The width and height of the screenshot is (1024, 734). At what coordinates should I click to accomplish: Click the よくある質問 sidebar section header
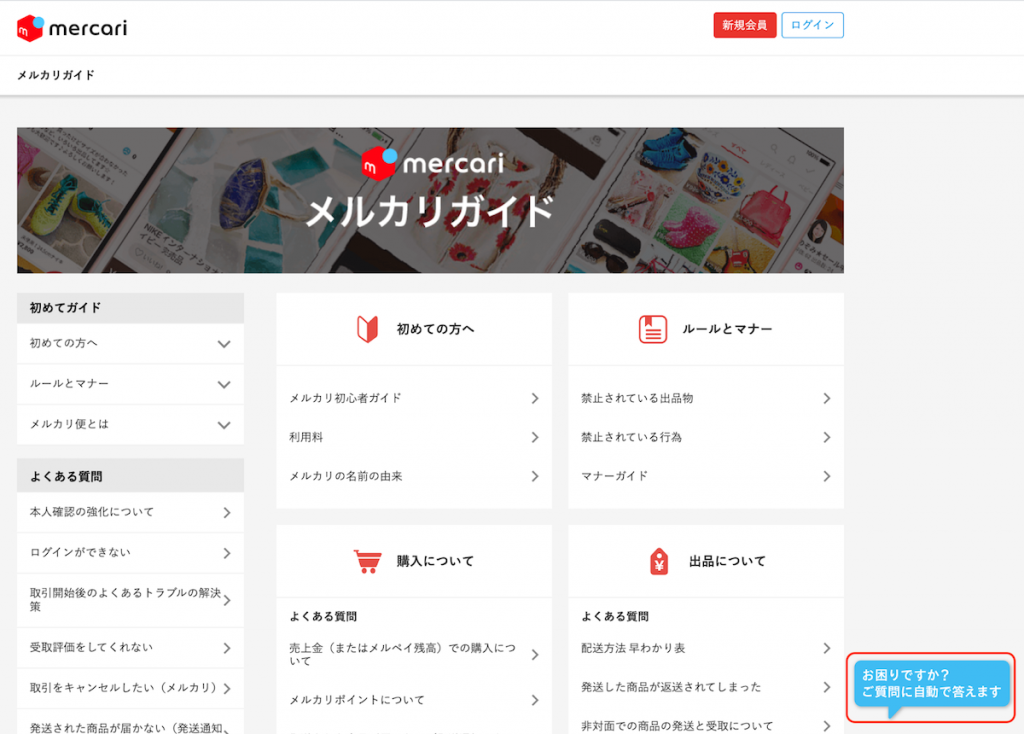tap(131, 477)
